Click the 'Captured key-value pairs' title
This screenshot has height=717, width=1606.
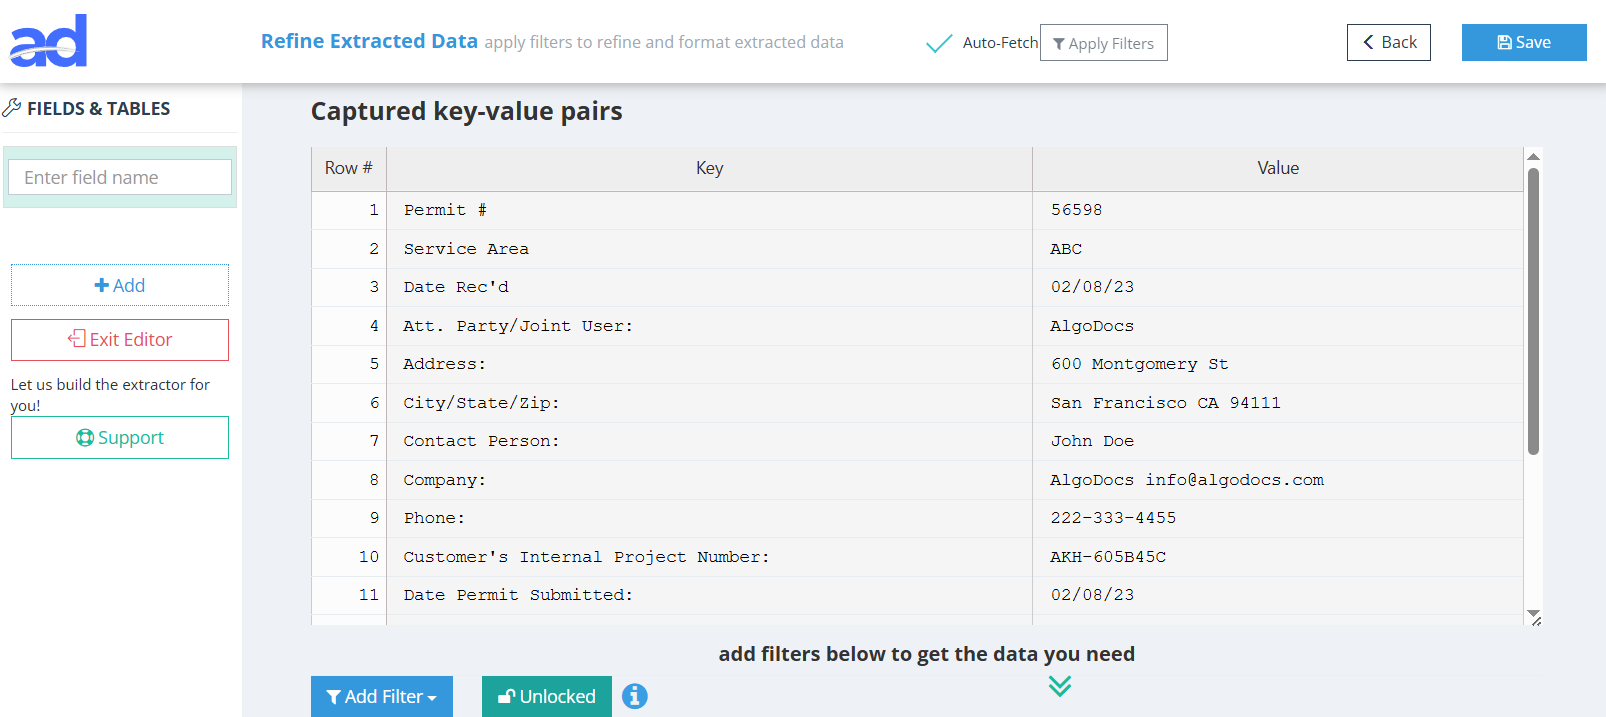click(x=466, y=111)
